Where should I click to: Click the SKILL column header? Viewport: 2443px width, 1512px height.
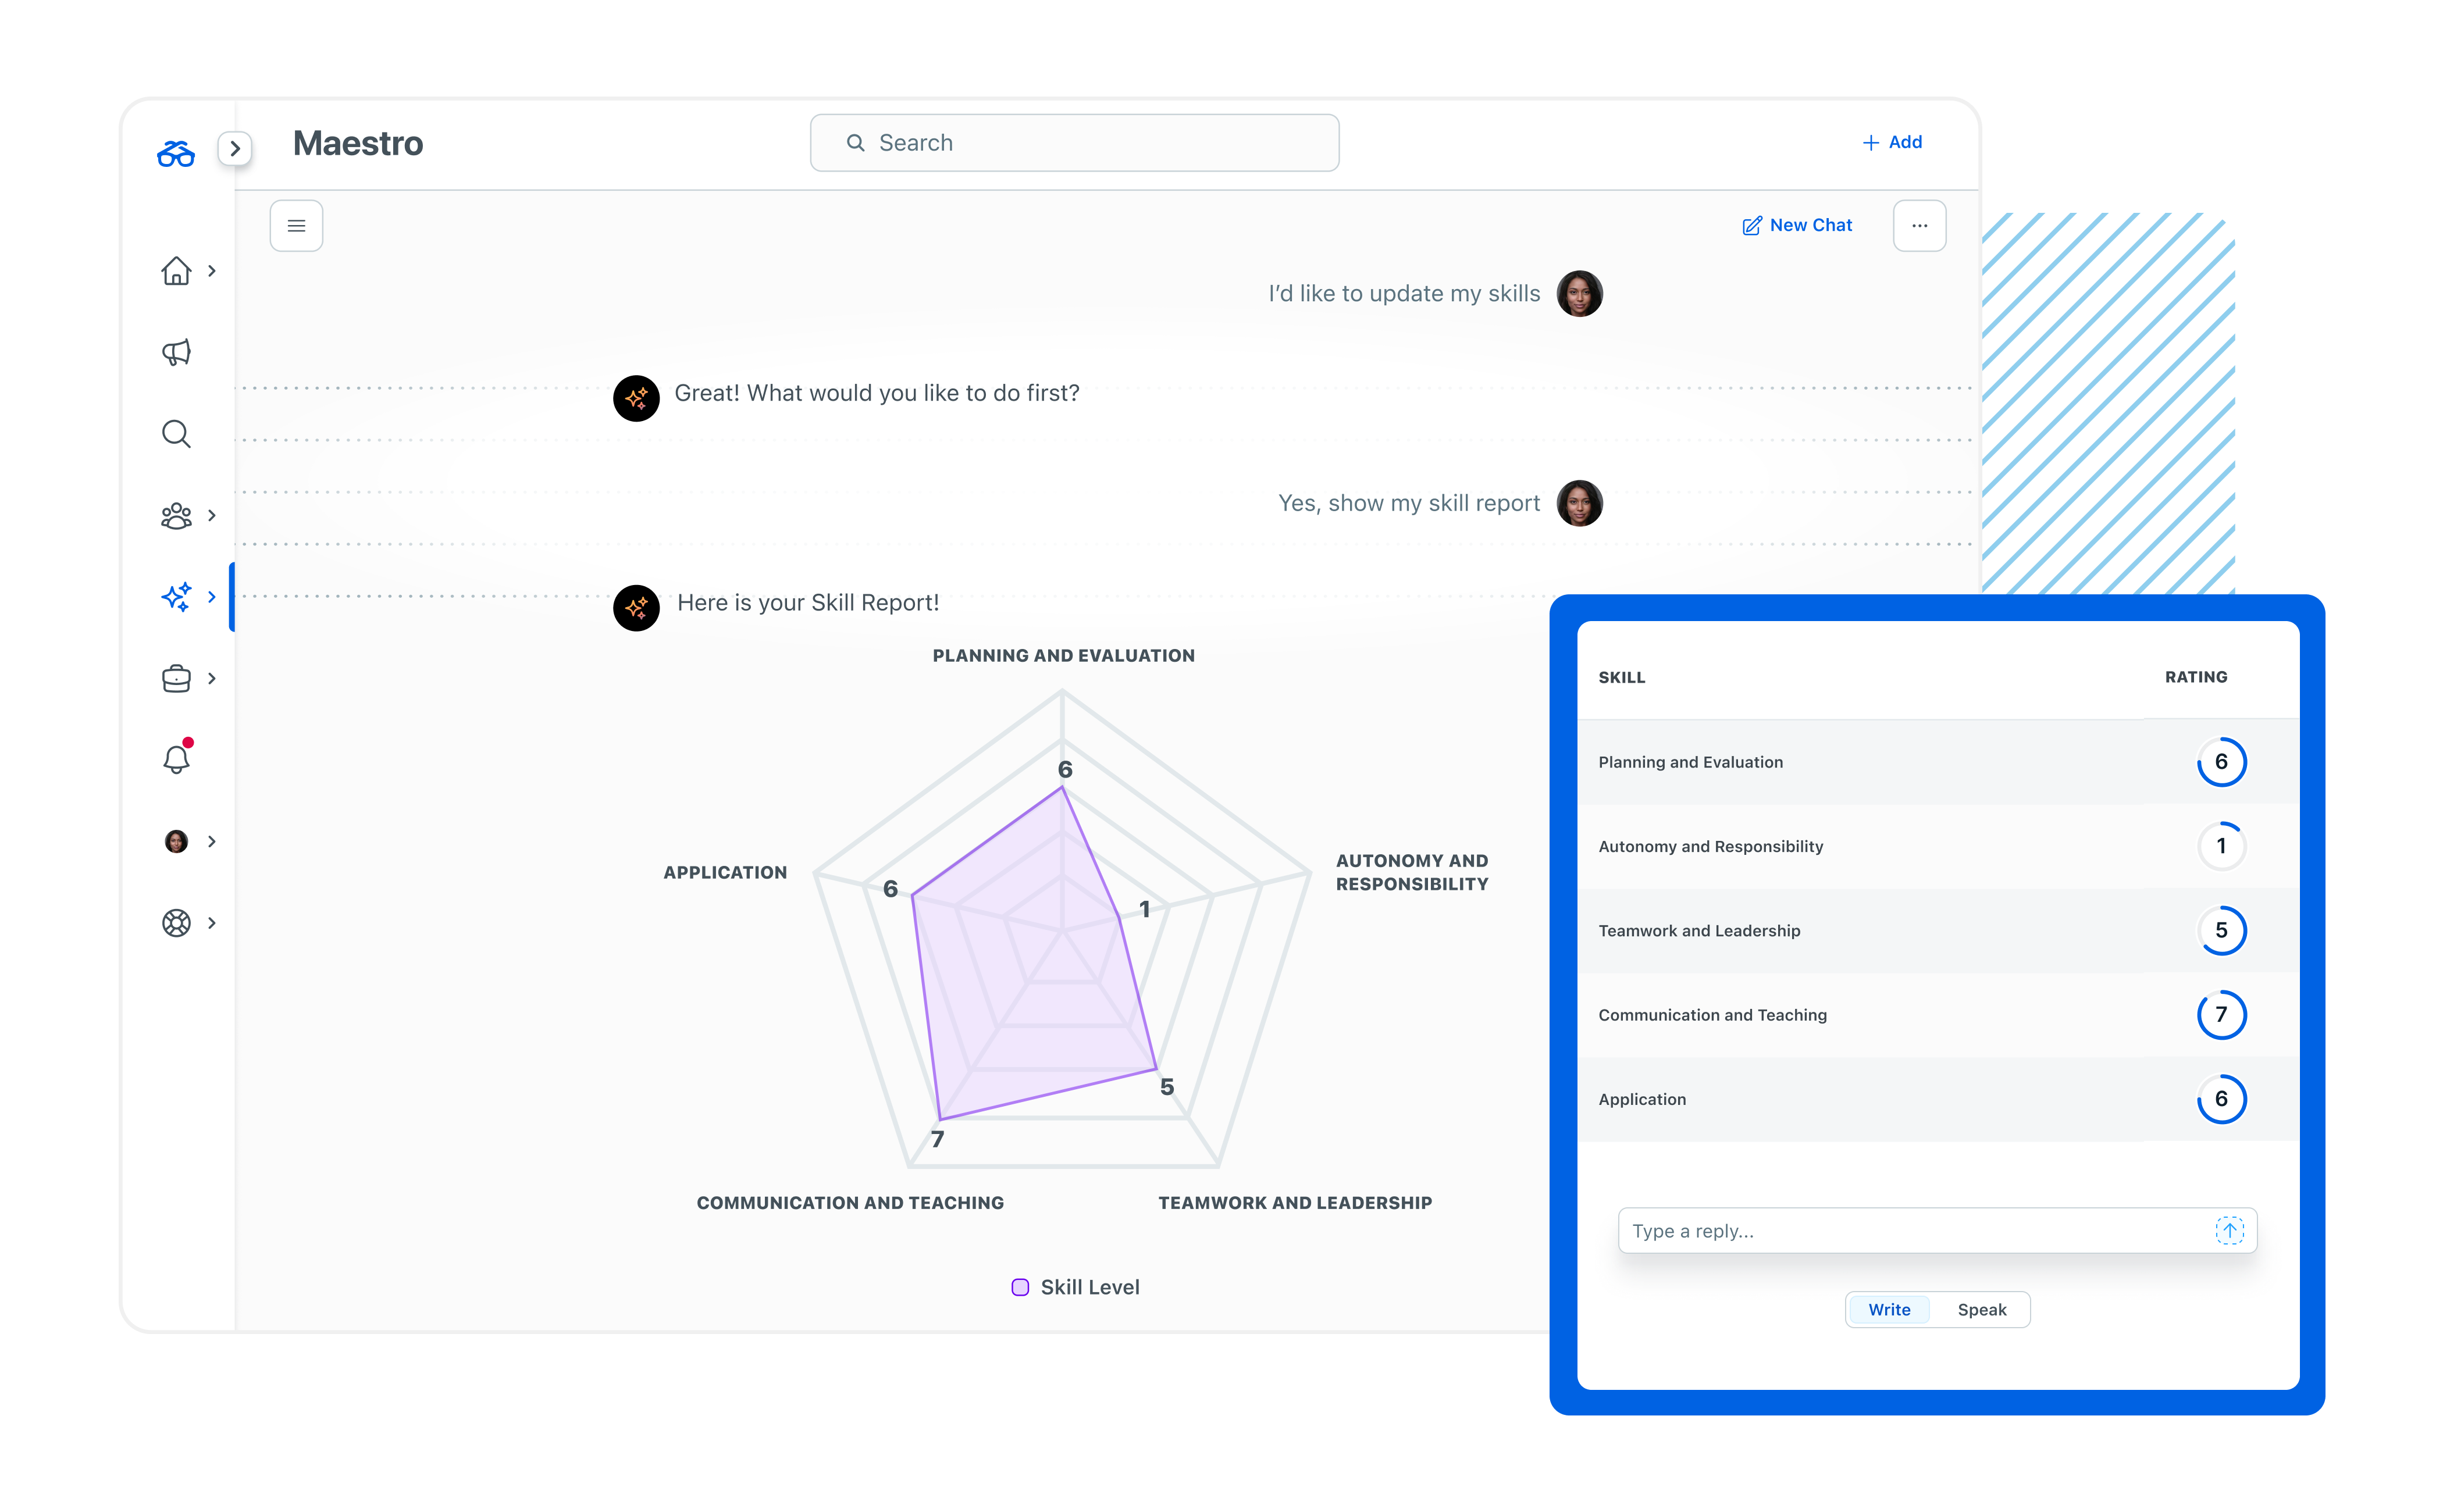click(1621, 677)
